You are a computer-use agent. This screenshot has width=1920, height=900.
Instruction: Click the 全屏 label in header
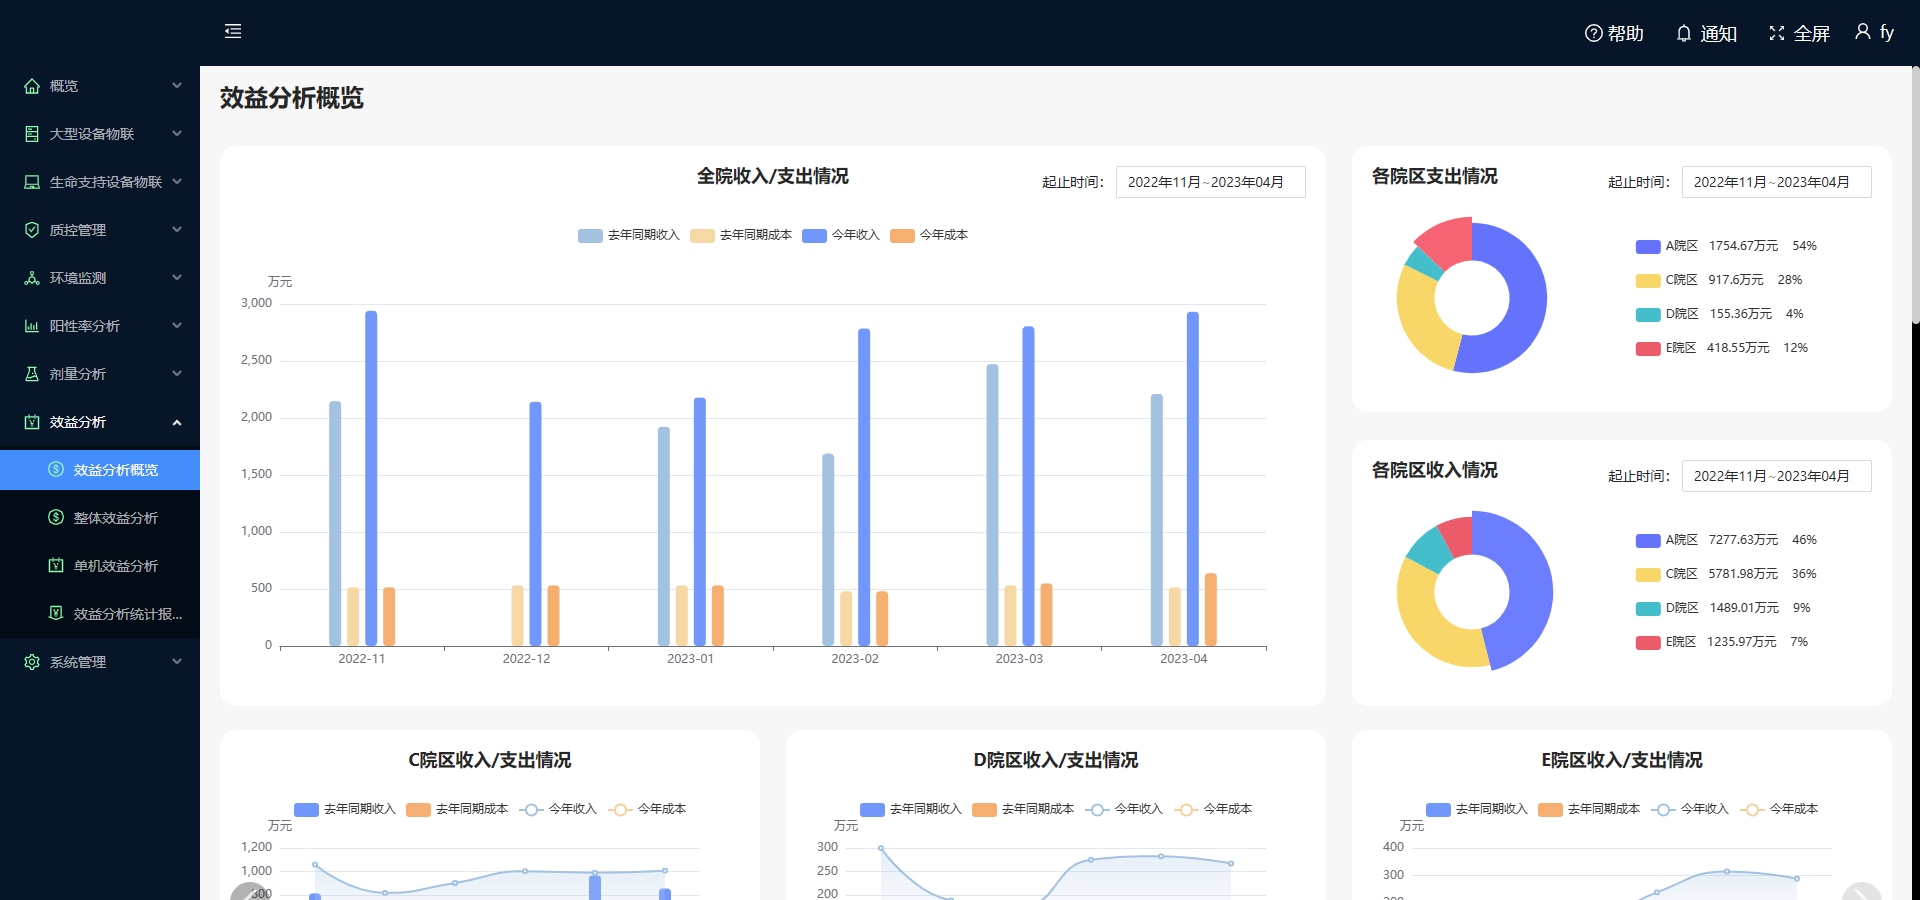[x=1811, y=33]
